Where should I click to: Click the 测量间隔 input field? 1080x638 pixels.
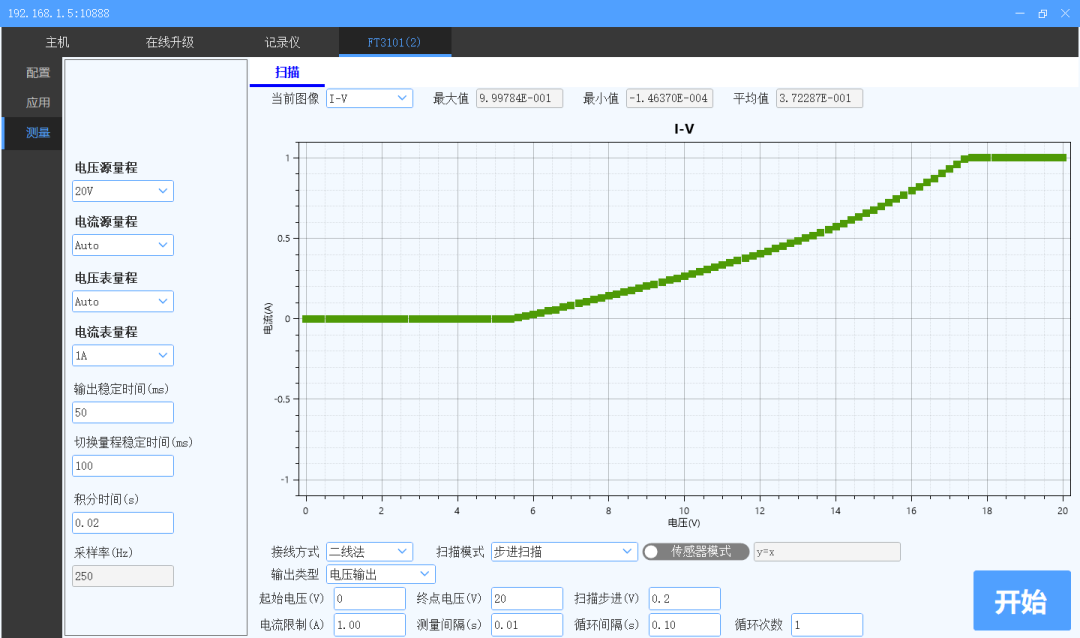(x=527, y=625)
